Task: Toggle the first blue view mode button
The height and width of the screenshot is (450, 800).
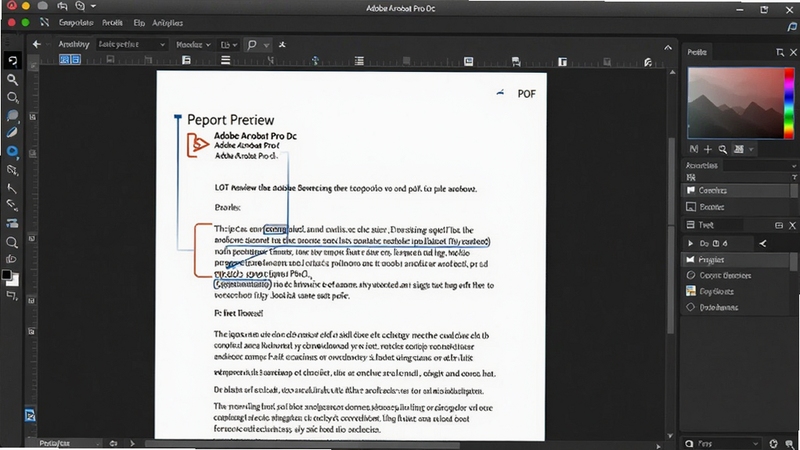Action: tap(64, 59)
